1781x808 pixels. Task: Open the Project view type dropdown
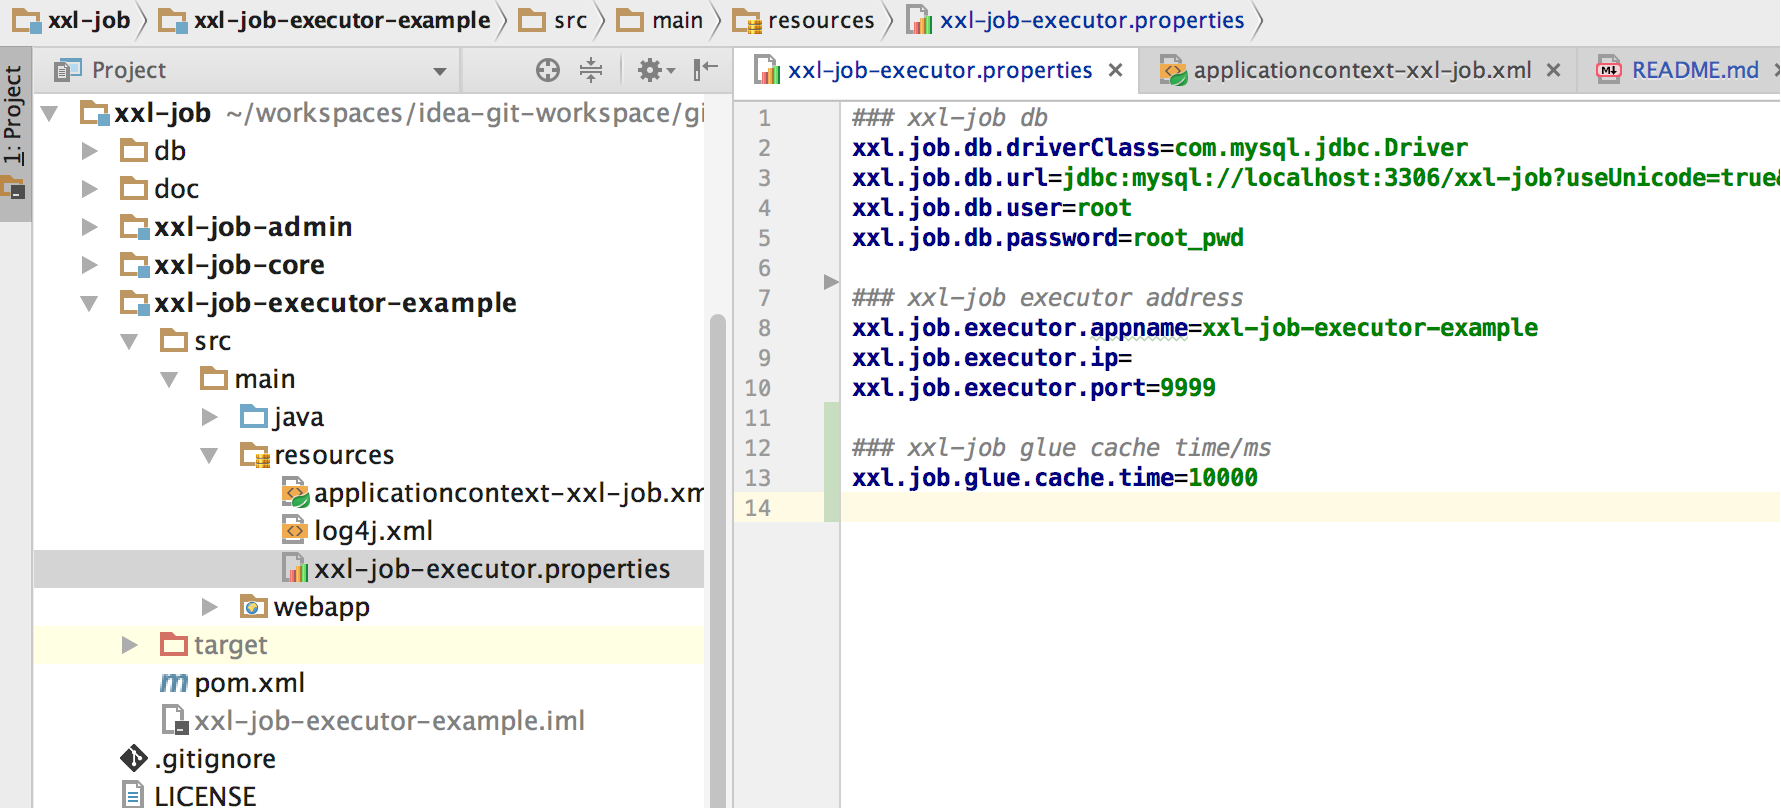pos(440,71)
